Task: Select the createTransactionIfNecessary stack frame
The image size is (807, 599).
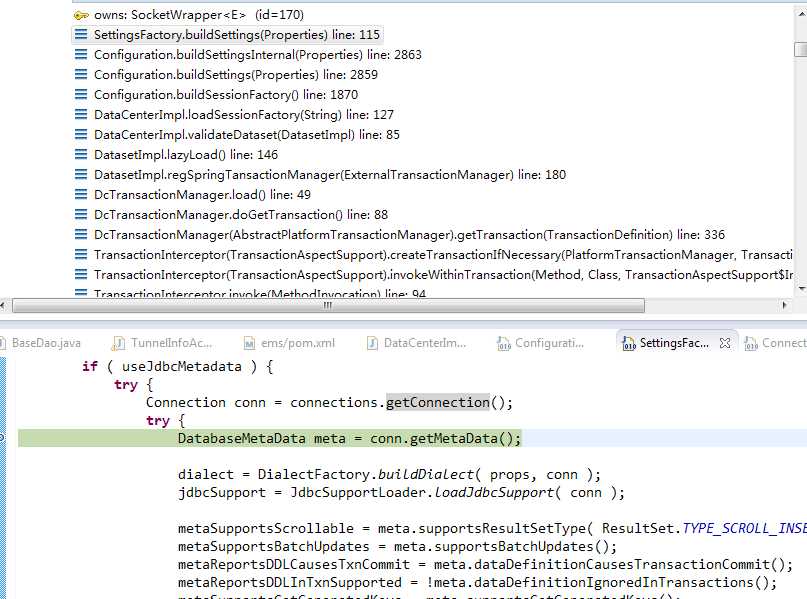Action: point(443,255)
